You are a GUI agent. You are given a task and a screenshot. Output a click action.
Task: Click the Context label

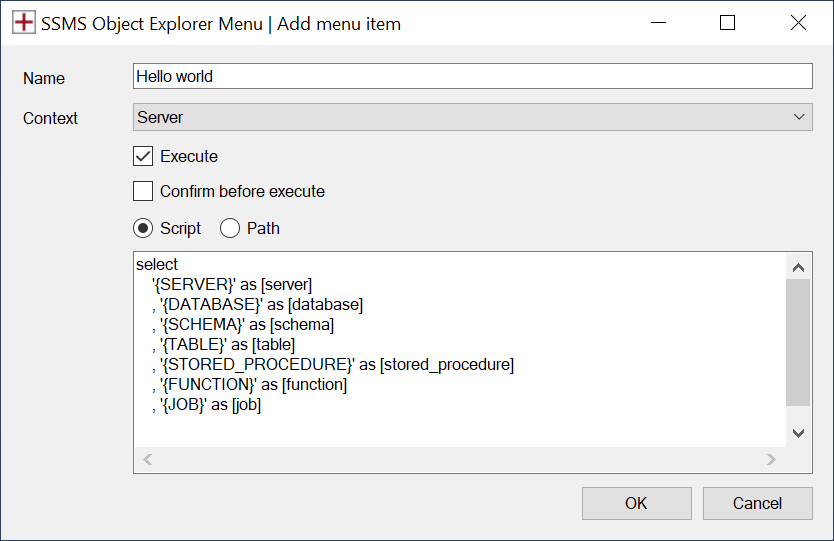coord(50,118)
